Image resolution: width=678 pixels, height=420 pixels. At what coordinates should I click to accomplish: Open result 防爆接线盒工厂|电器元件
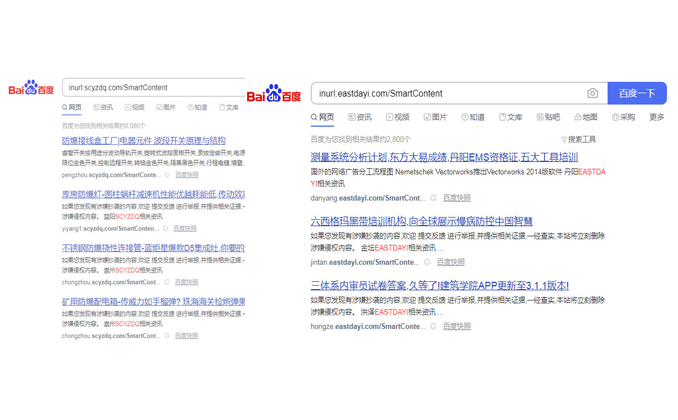pyautogui.click(x=144, y=141)
